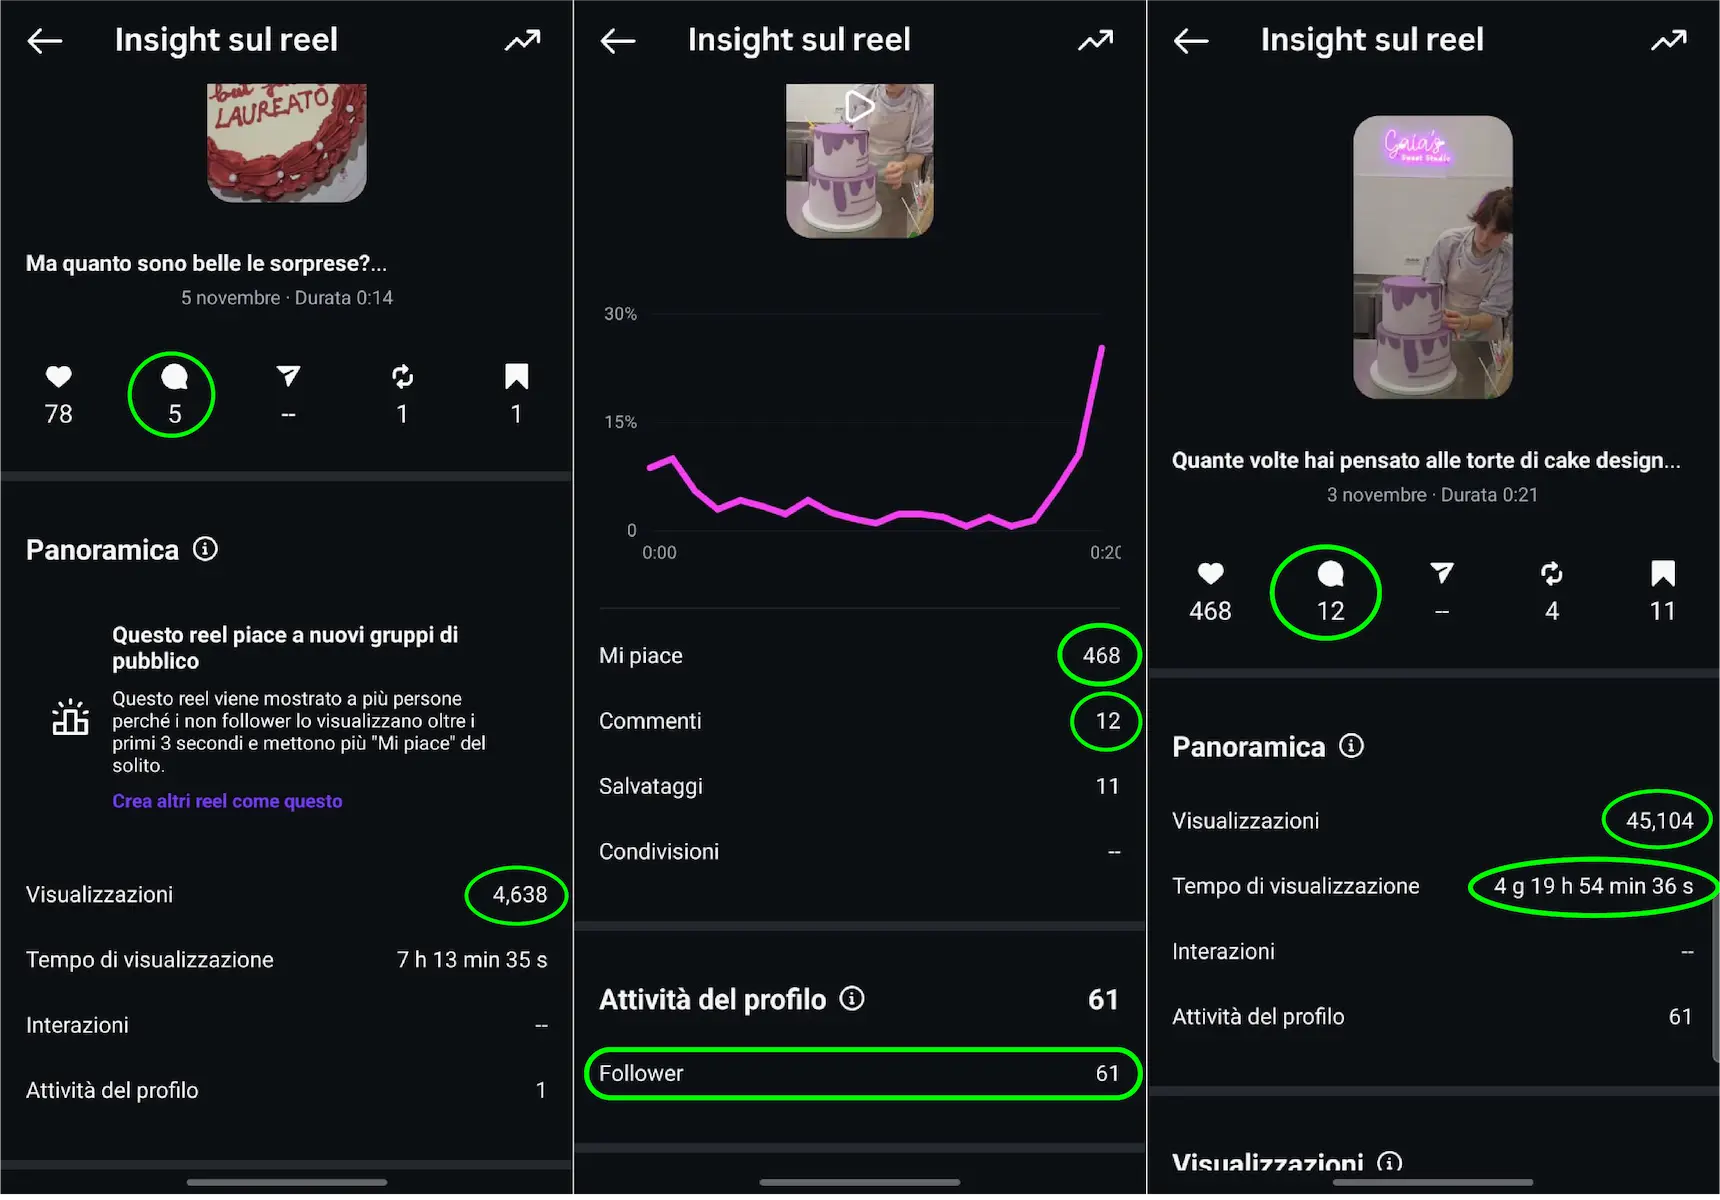
Task: Tap share icon in left panel
Action: click(x=288, y=376)
